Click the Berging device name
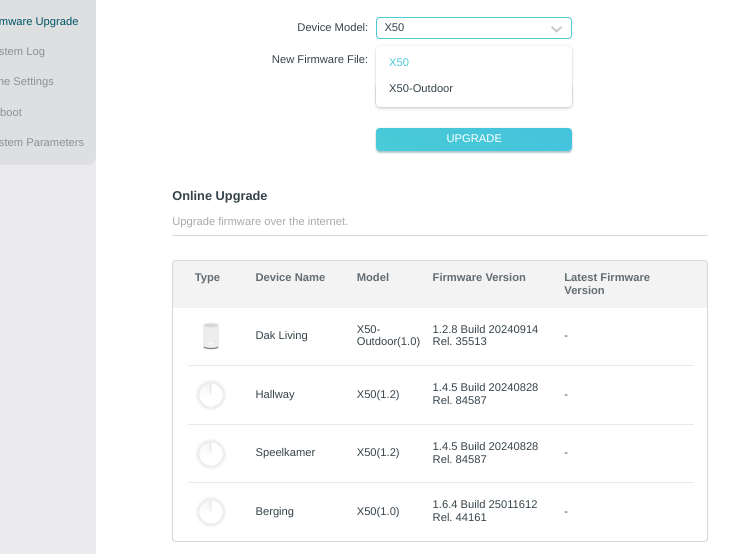732x554 pixels. [275, 512]
